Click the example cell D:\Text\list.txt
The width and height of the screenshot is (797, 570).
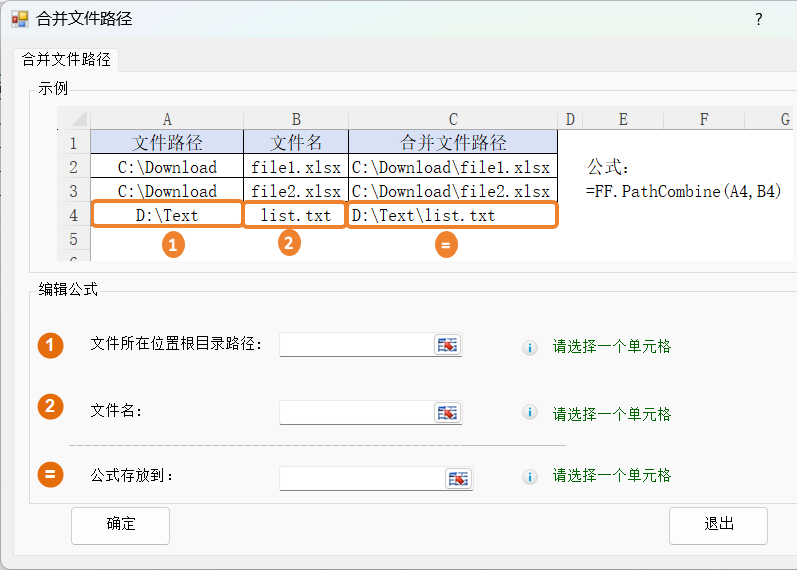(x=452, y=215)
